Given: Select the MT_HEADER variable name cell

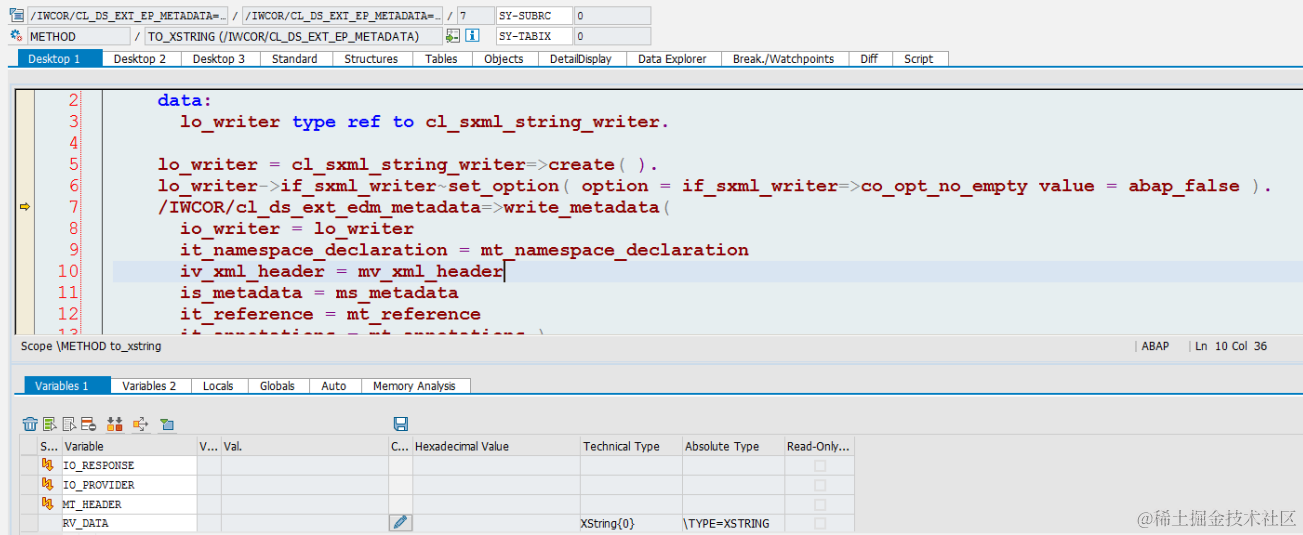Looking at the screenshot, I should point(129,504).
